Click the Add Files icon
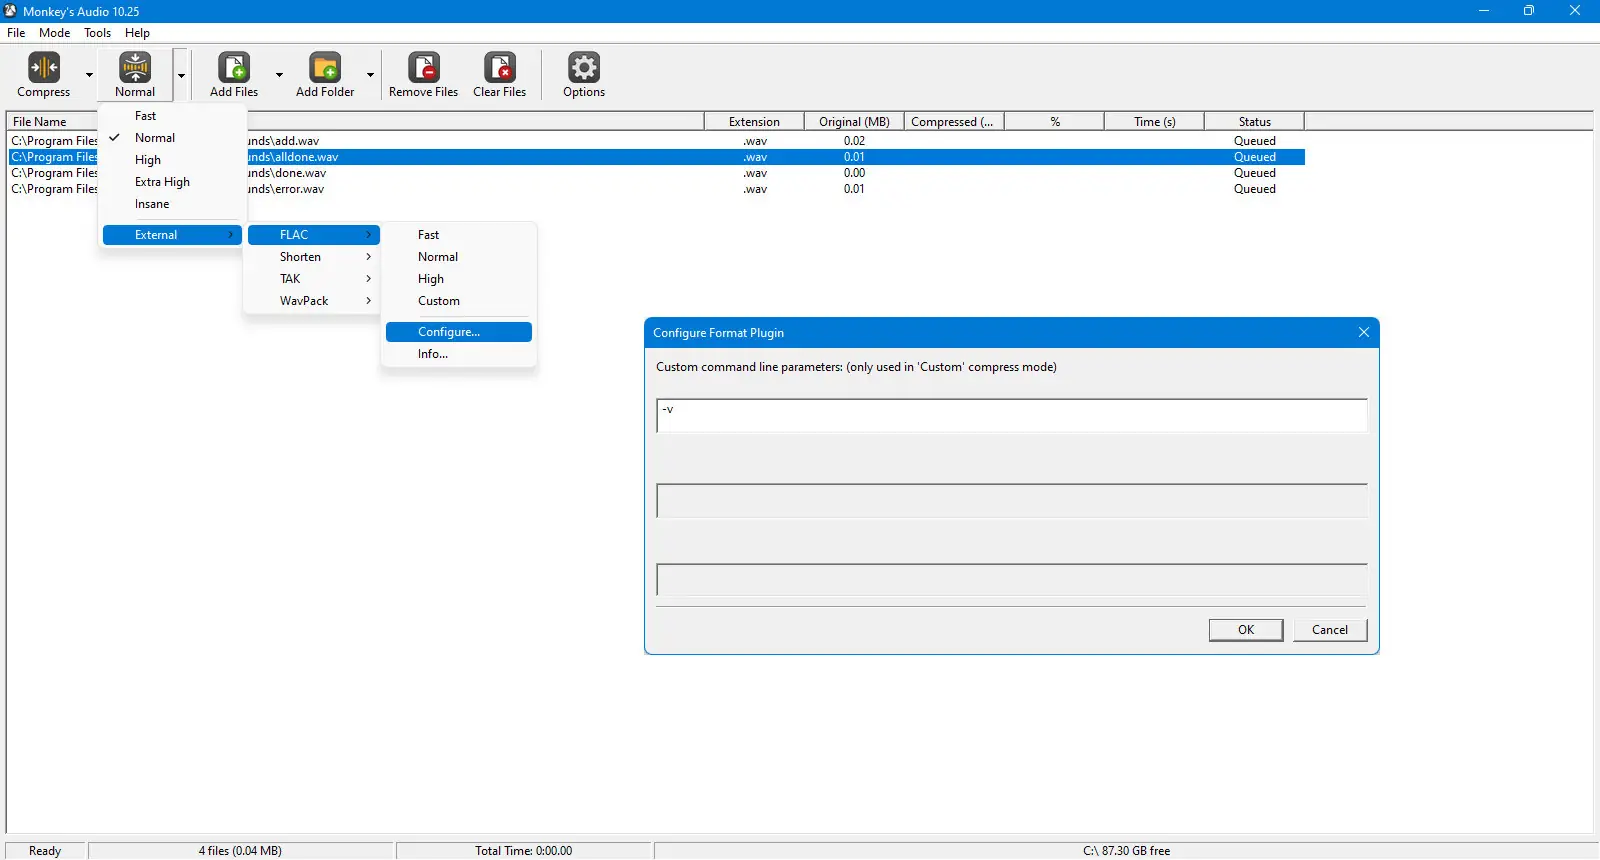This screenshot has height=860, width=1600. tap(234, 68)
